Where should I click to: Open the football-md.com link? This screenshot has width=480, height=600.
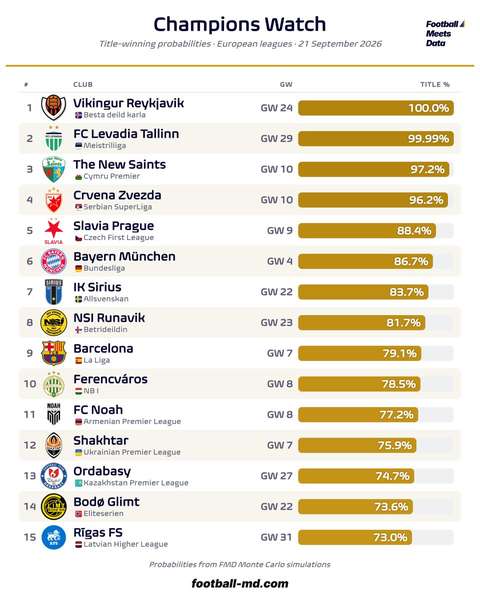coord(240,584)
